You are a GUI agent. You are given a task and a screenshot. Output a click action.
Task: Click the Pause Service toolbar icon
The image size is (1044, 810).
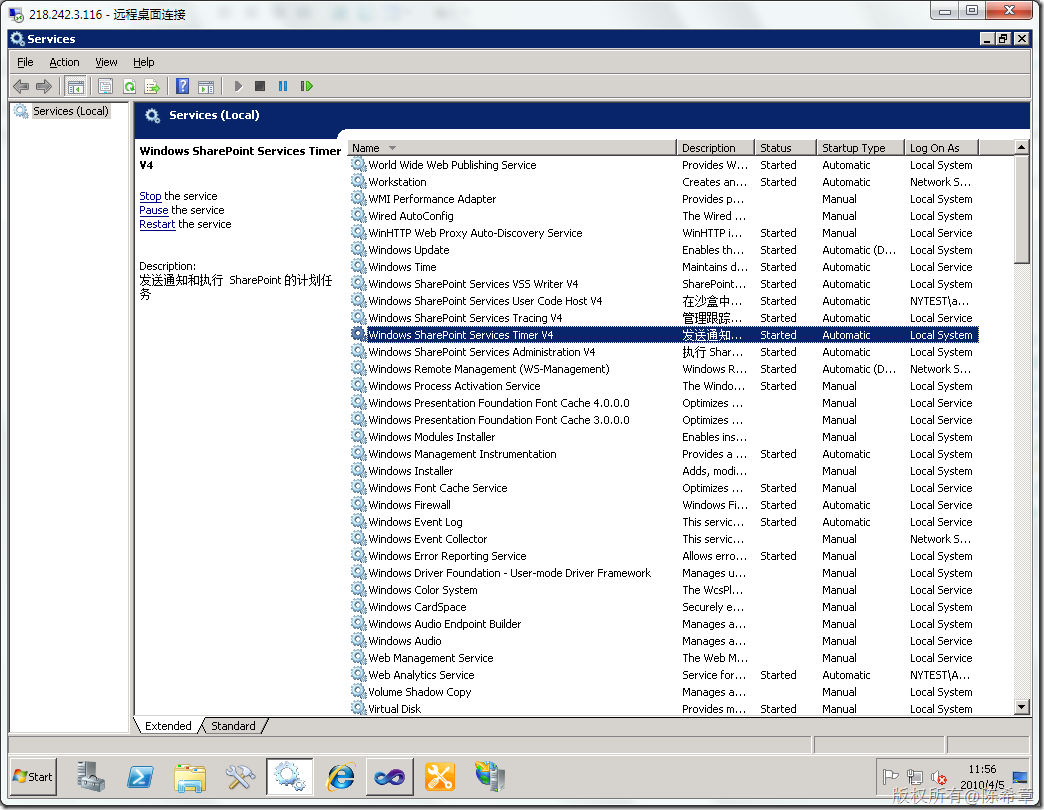pyautogui.click(x=283, y=86)
